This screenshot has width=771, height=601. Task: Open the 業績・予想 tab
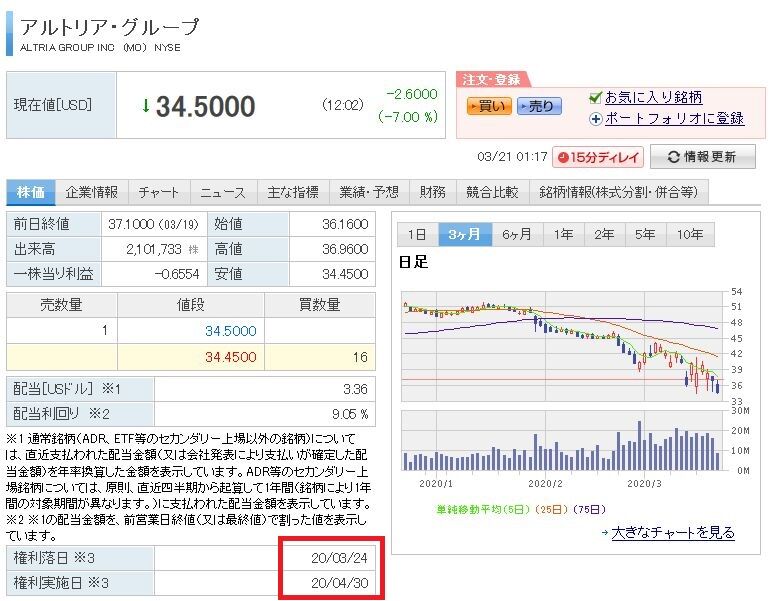point(369,192)
